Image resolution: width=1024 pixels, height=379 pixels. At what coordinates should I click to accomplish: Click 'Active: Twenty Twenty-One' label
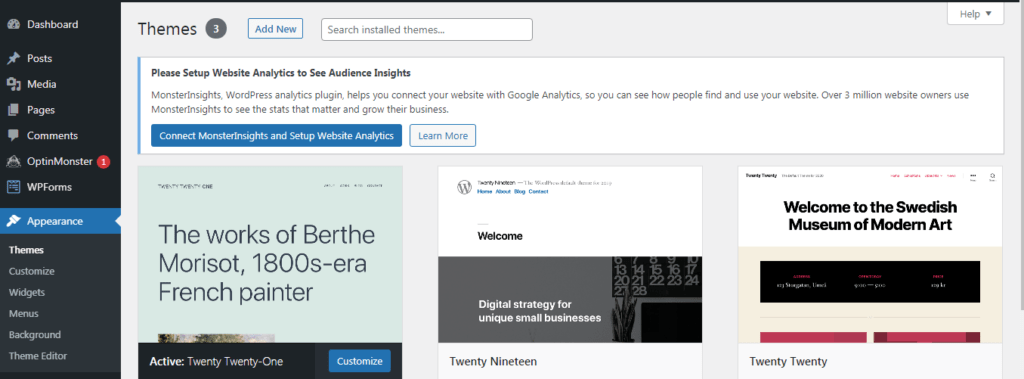[216, 361]
